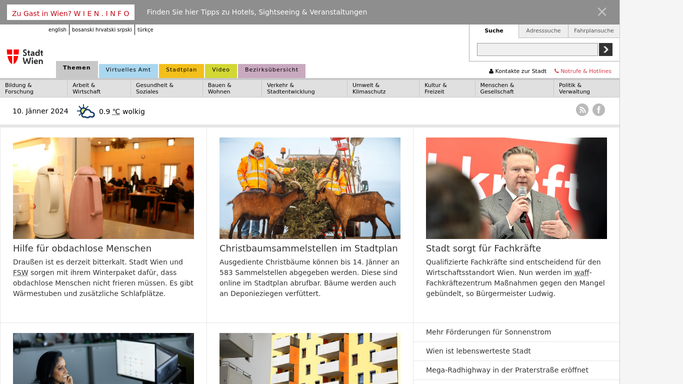683x384 pixels.
Task: Click the cloudy weather icon
Action: (86, 111)
